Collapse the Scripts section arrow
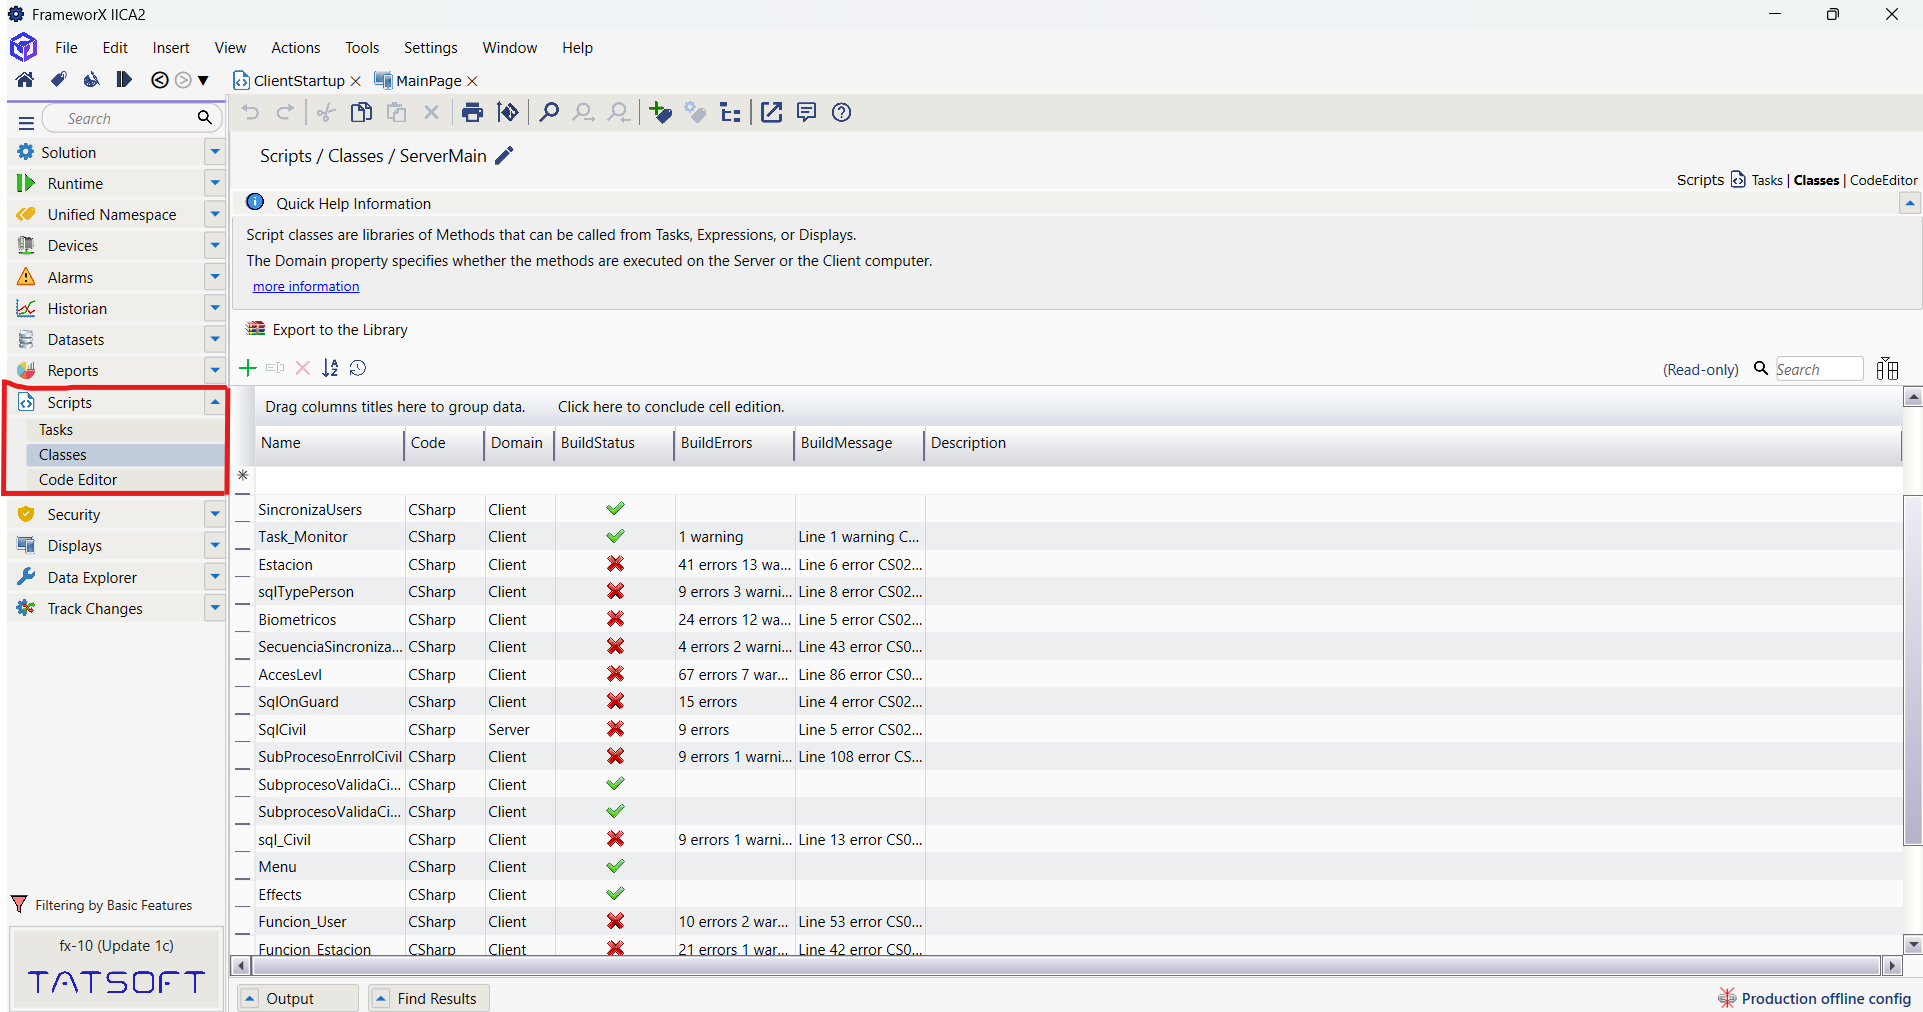This screenshot has width=1923, height=1012. [214, 402]
